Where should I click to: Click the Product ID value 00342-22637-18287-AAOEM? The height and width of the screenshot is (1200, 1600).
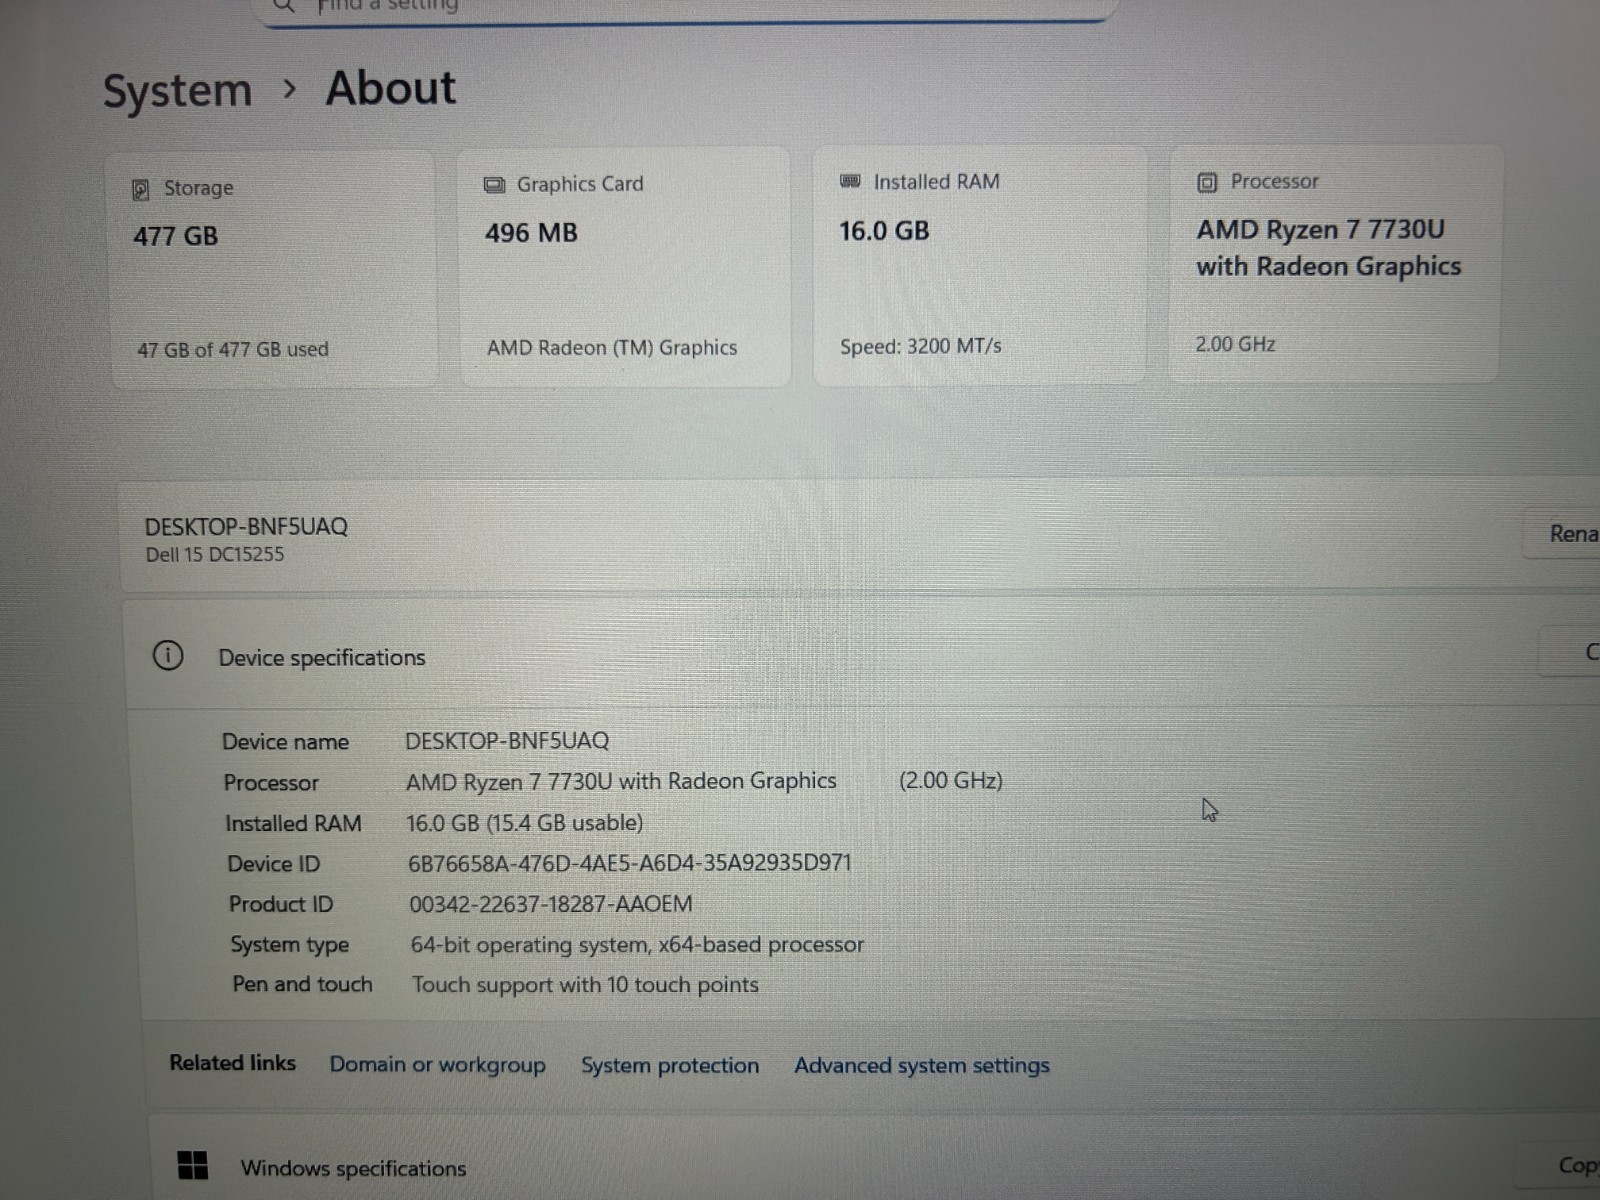[x=551, y=904]
